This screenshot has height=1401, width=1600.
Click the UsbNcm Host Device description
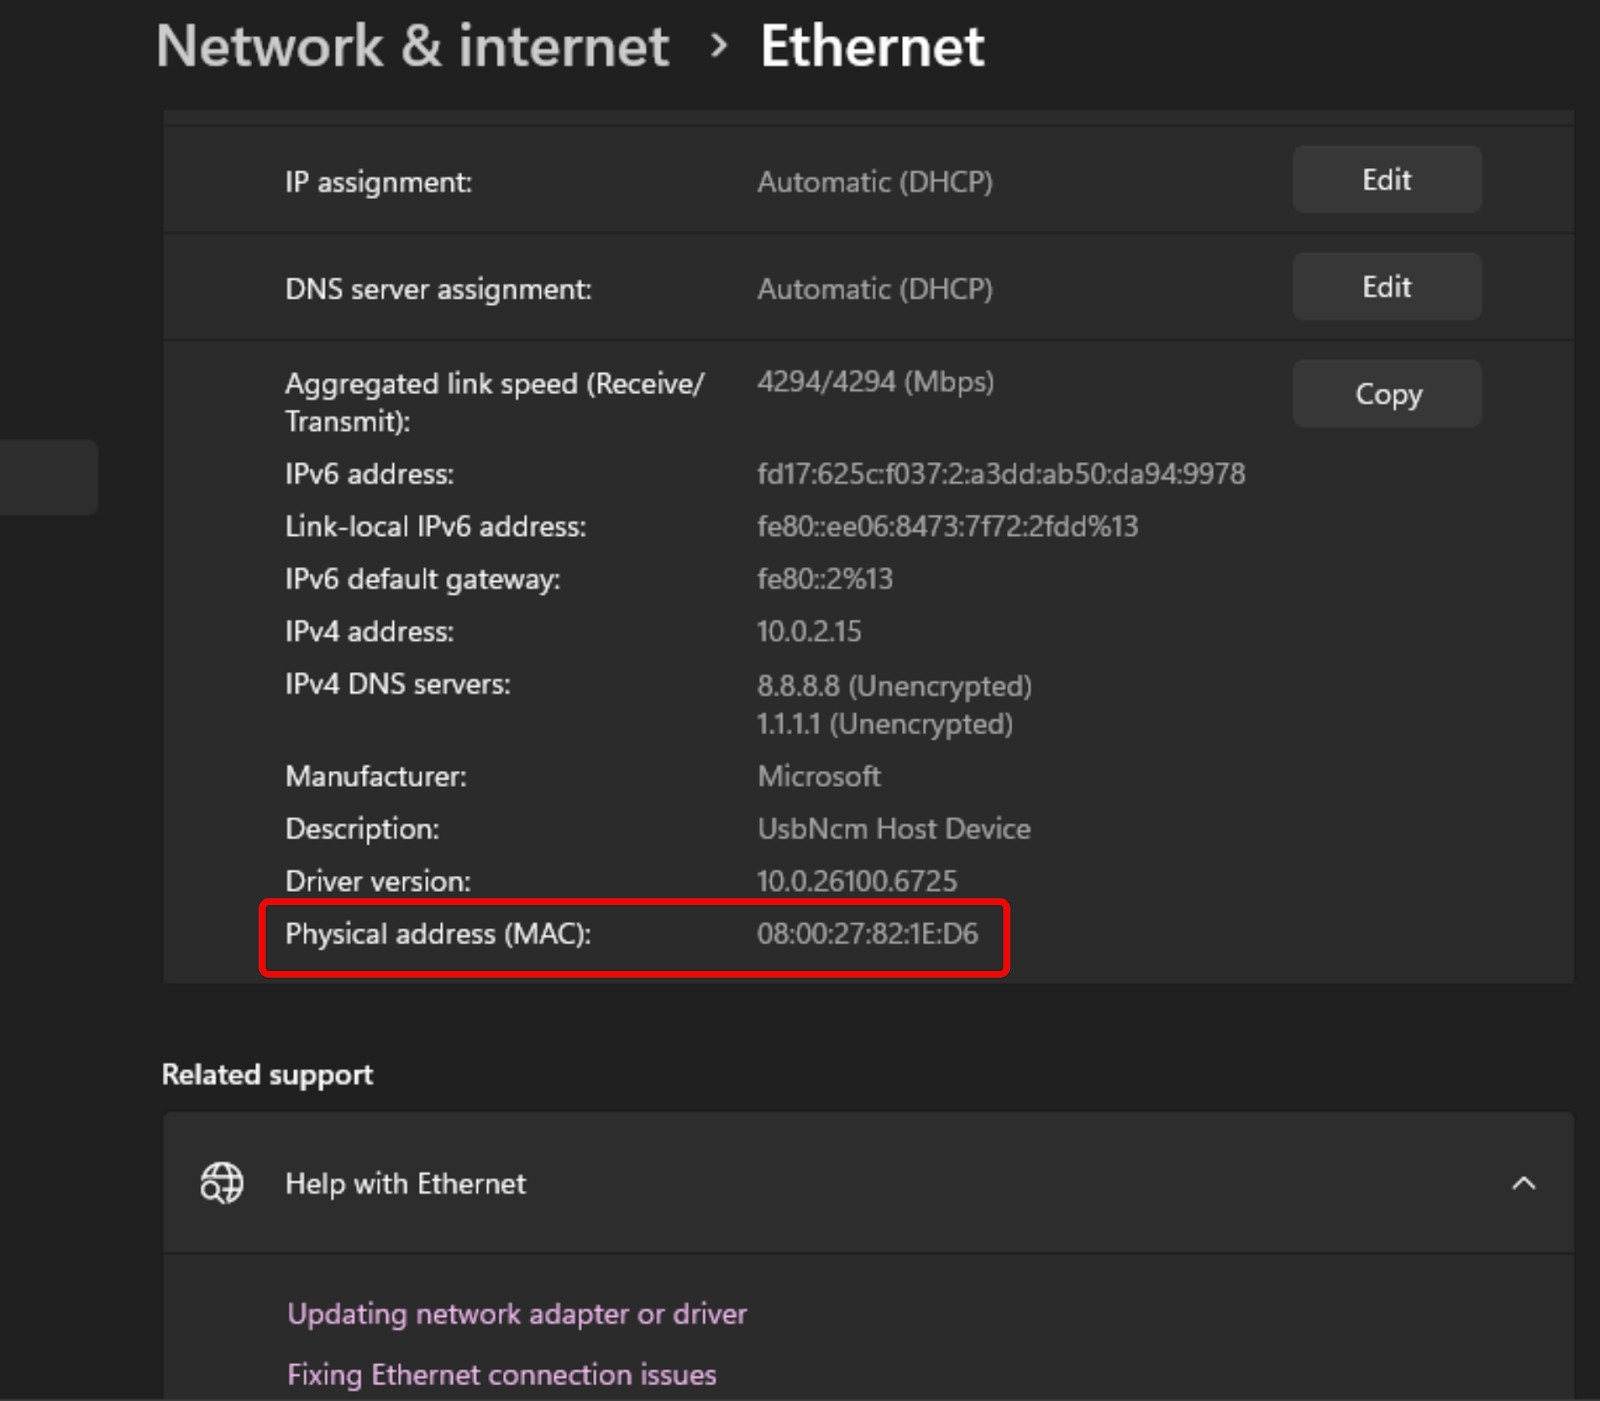[x=894, y=829]
